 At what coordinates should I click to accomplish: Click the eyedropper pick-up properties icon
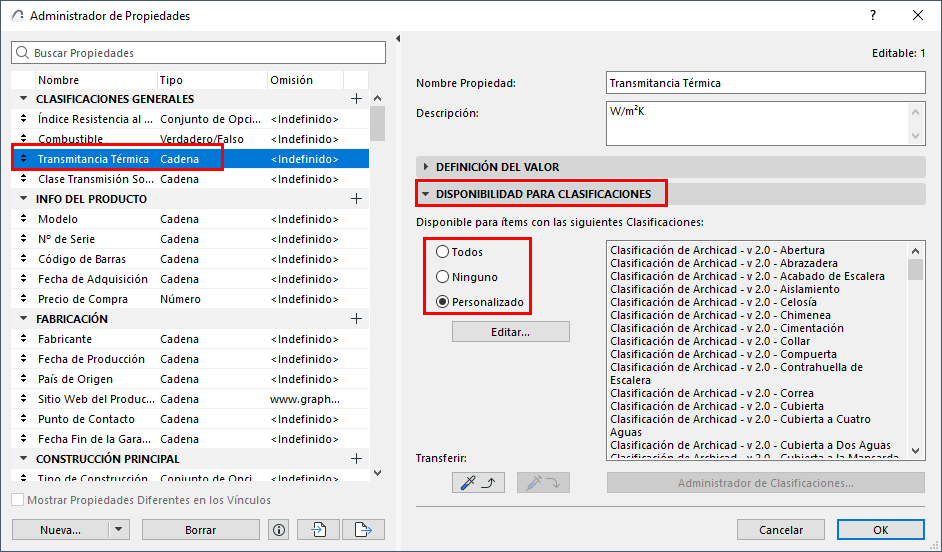tap(478, 482)
